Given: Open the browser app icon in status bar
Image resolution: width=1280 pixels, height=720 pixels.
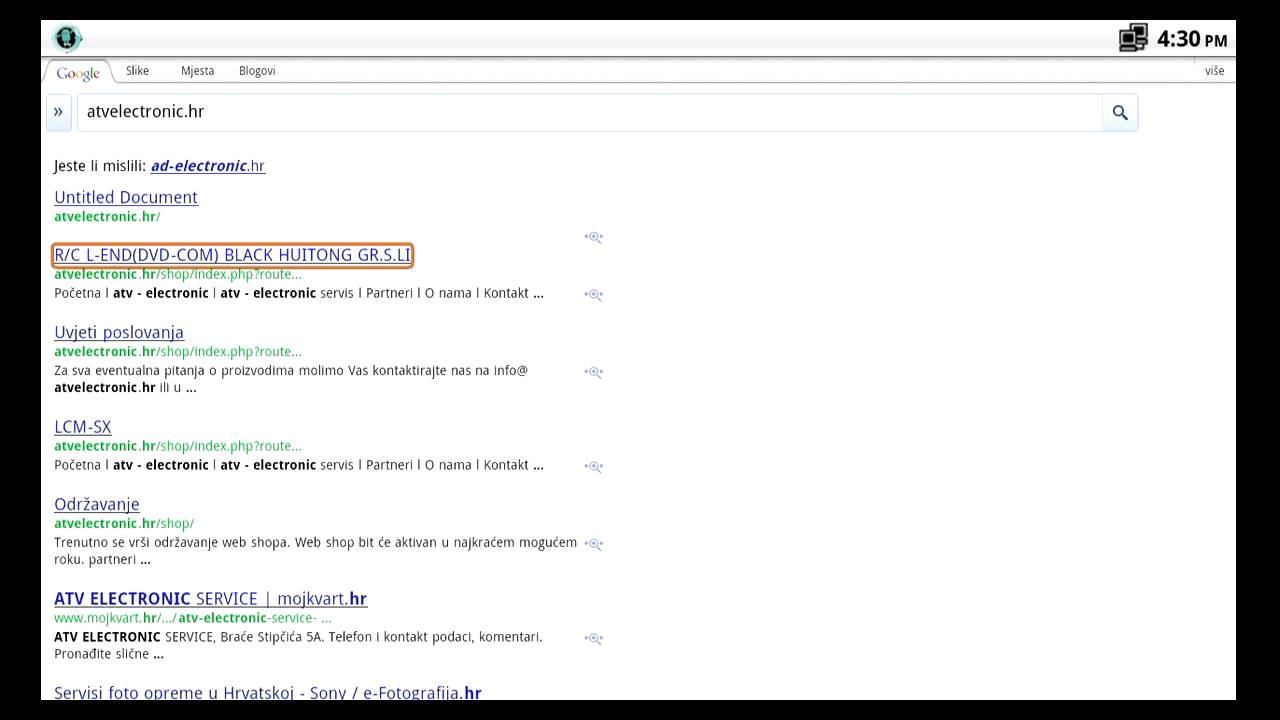Looking at the screenshot, I should tap(67, 38).
